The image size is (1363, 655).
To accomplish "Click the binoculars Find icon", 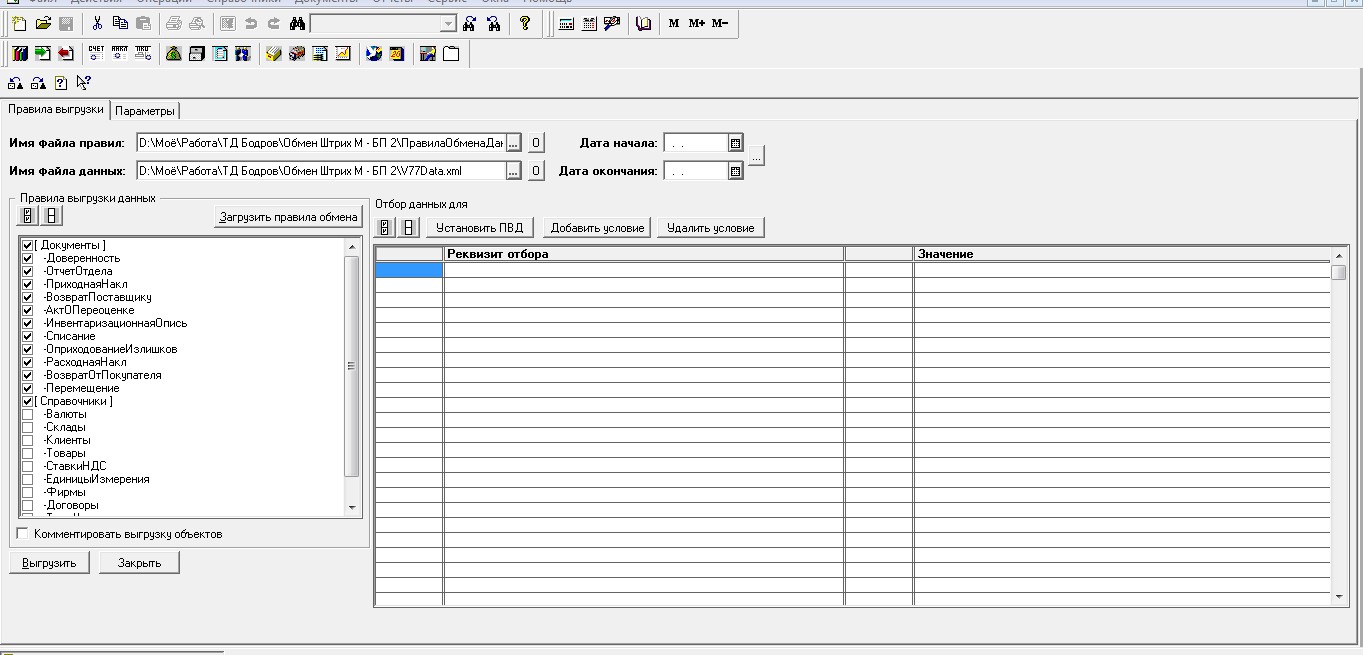I will 297,23.
